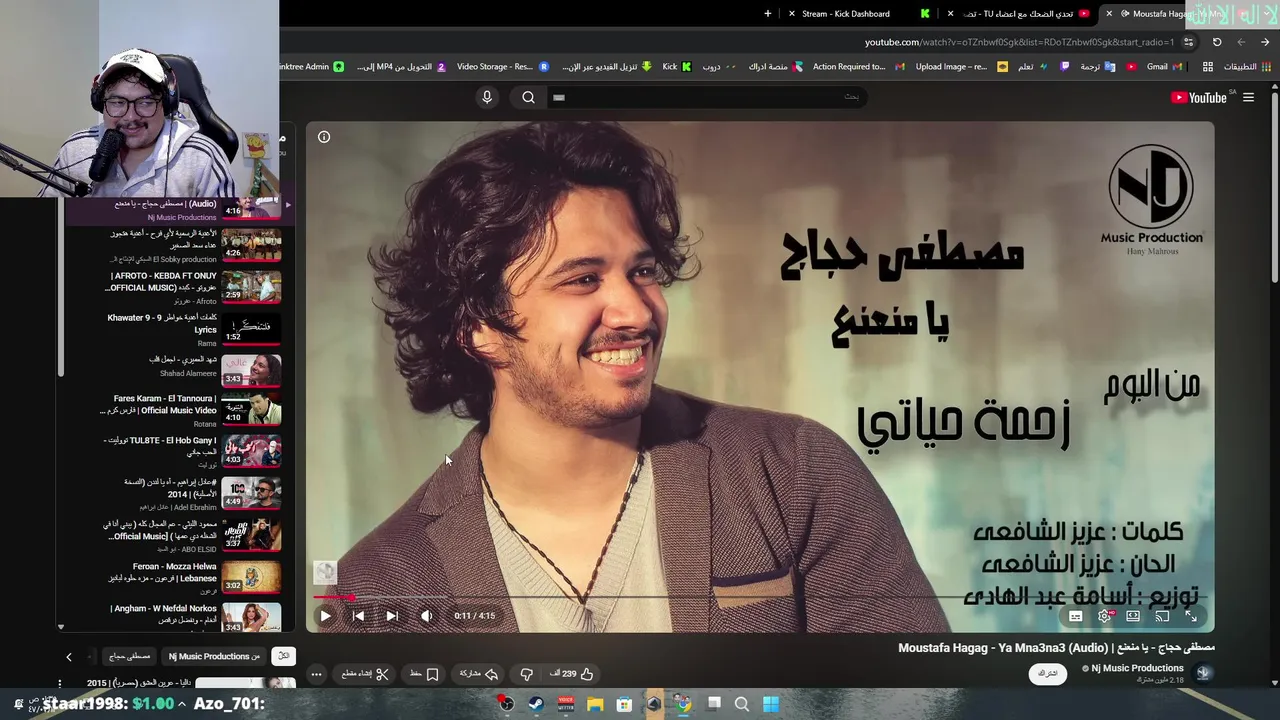Save the video to a playlist
The height and width of the screenshot is (720, 1280).
click(424, 674)
